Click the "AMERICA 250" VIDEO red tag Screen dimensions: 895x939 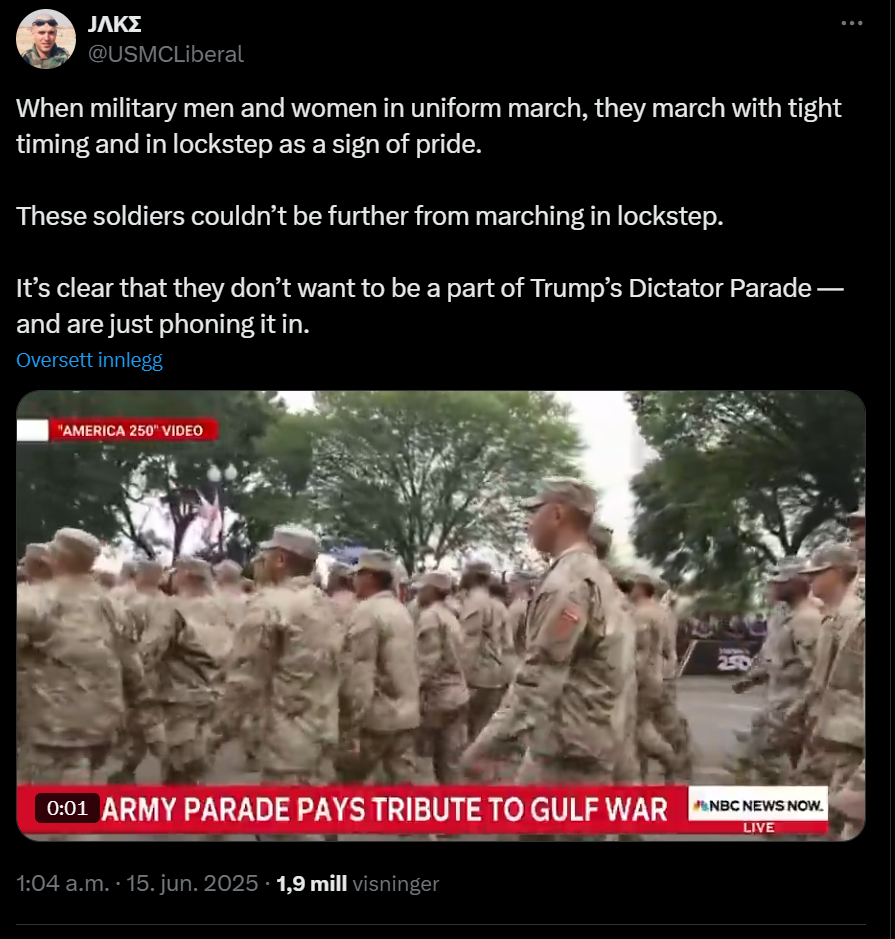tap(134, 430)
